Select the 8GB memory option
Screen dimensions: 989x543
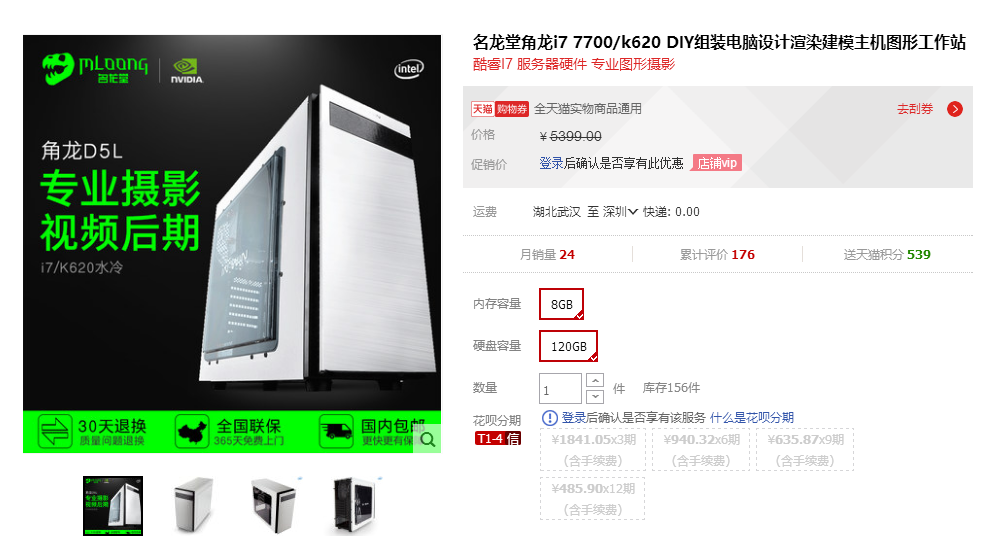click(561, 305)
